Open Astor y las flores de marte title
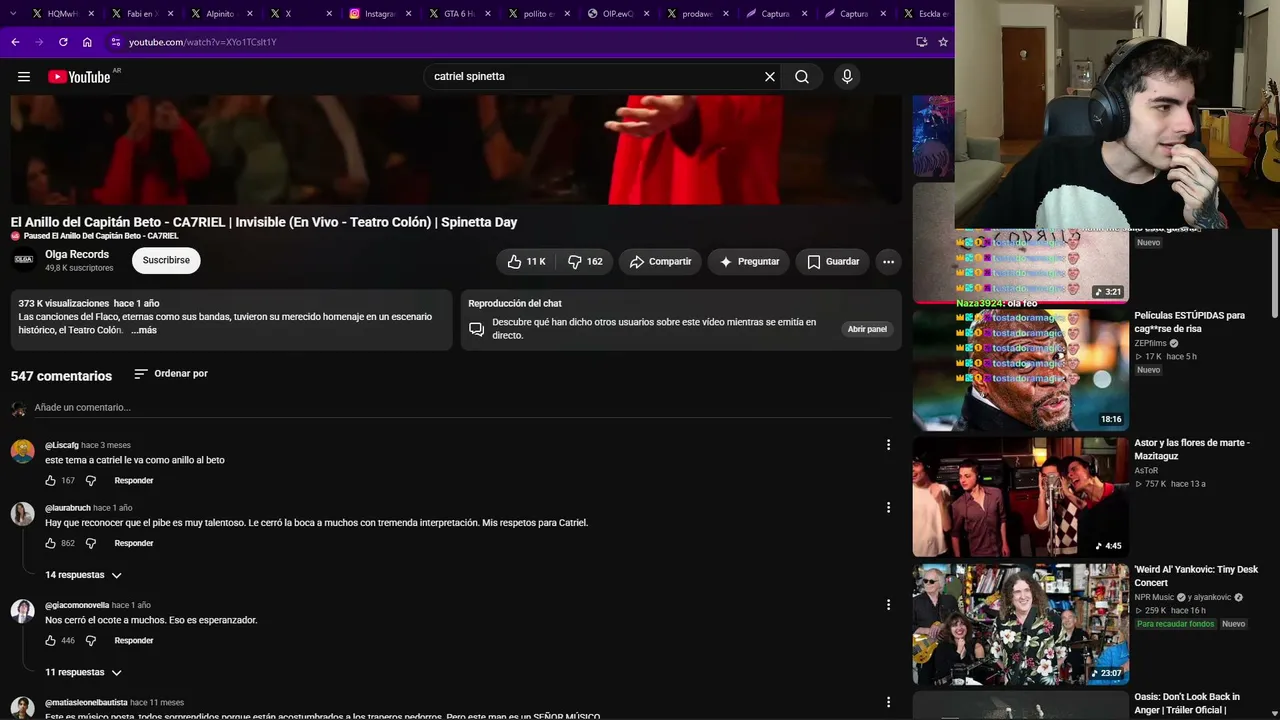The image size is (1280, 720). pos(1192,449)
